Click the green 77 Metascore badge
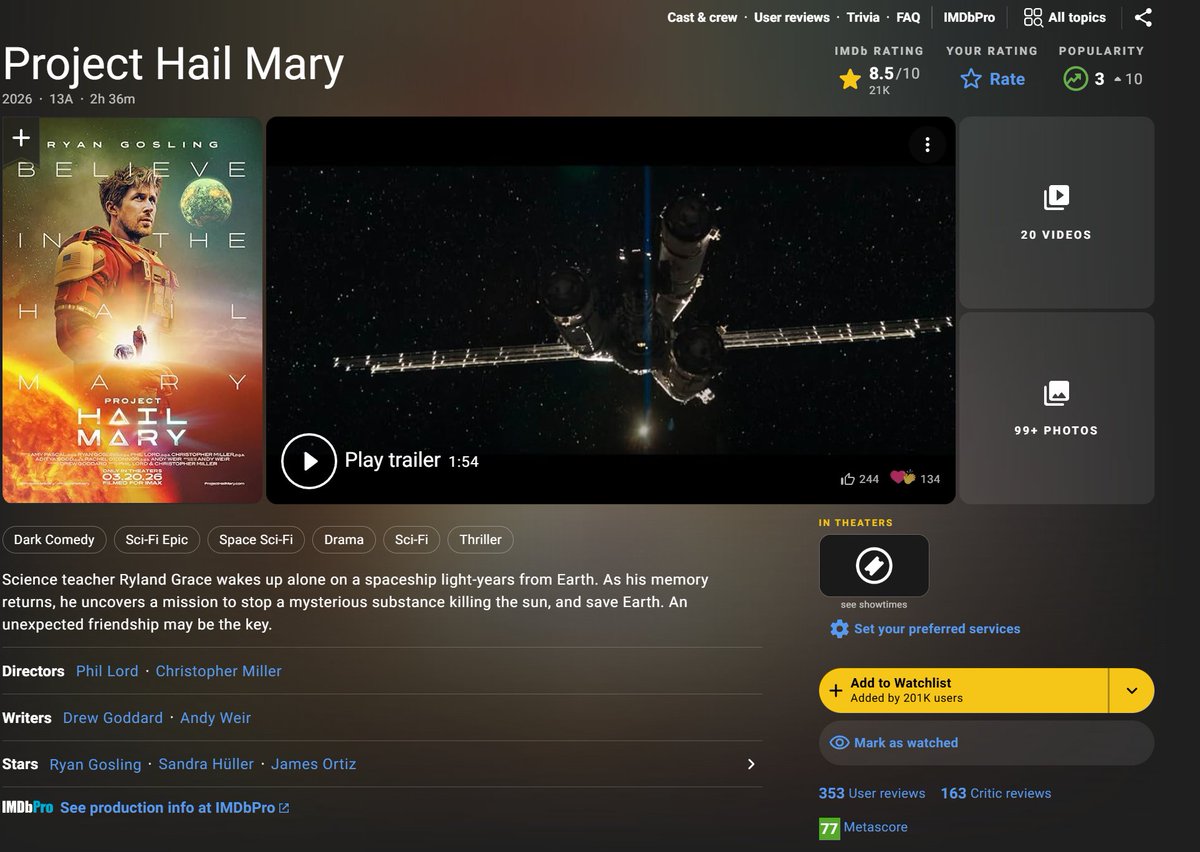Image resolution: width=1200 pixels, height=852 pixels. [x=829, y=829]
